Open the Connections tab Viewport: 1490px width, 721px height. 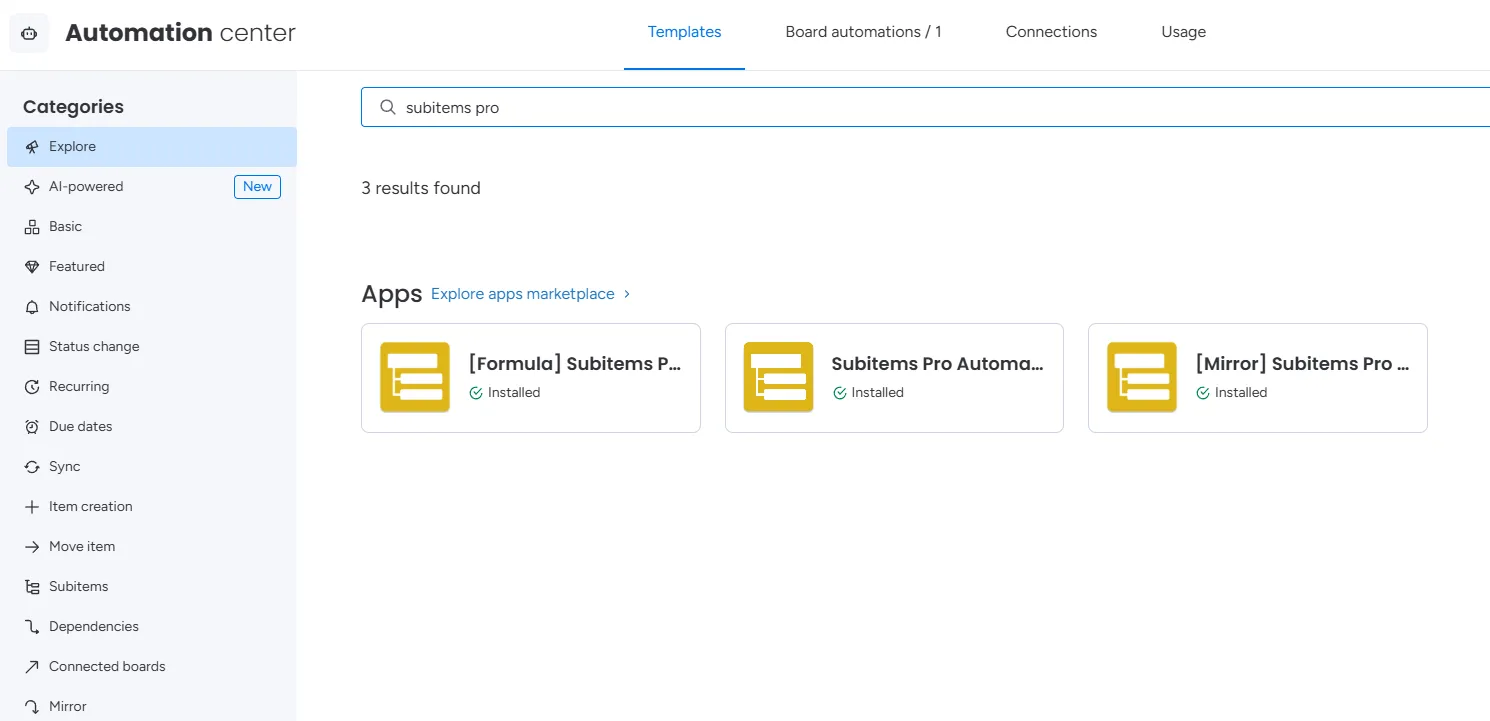pyautogui.click(x=1050, y=31)
